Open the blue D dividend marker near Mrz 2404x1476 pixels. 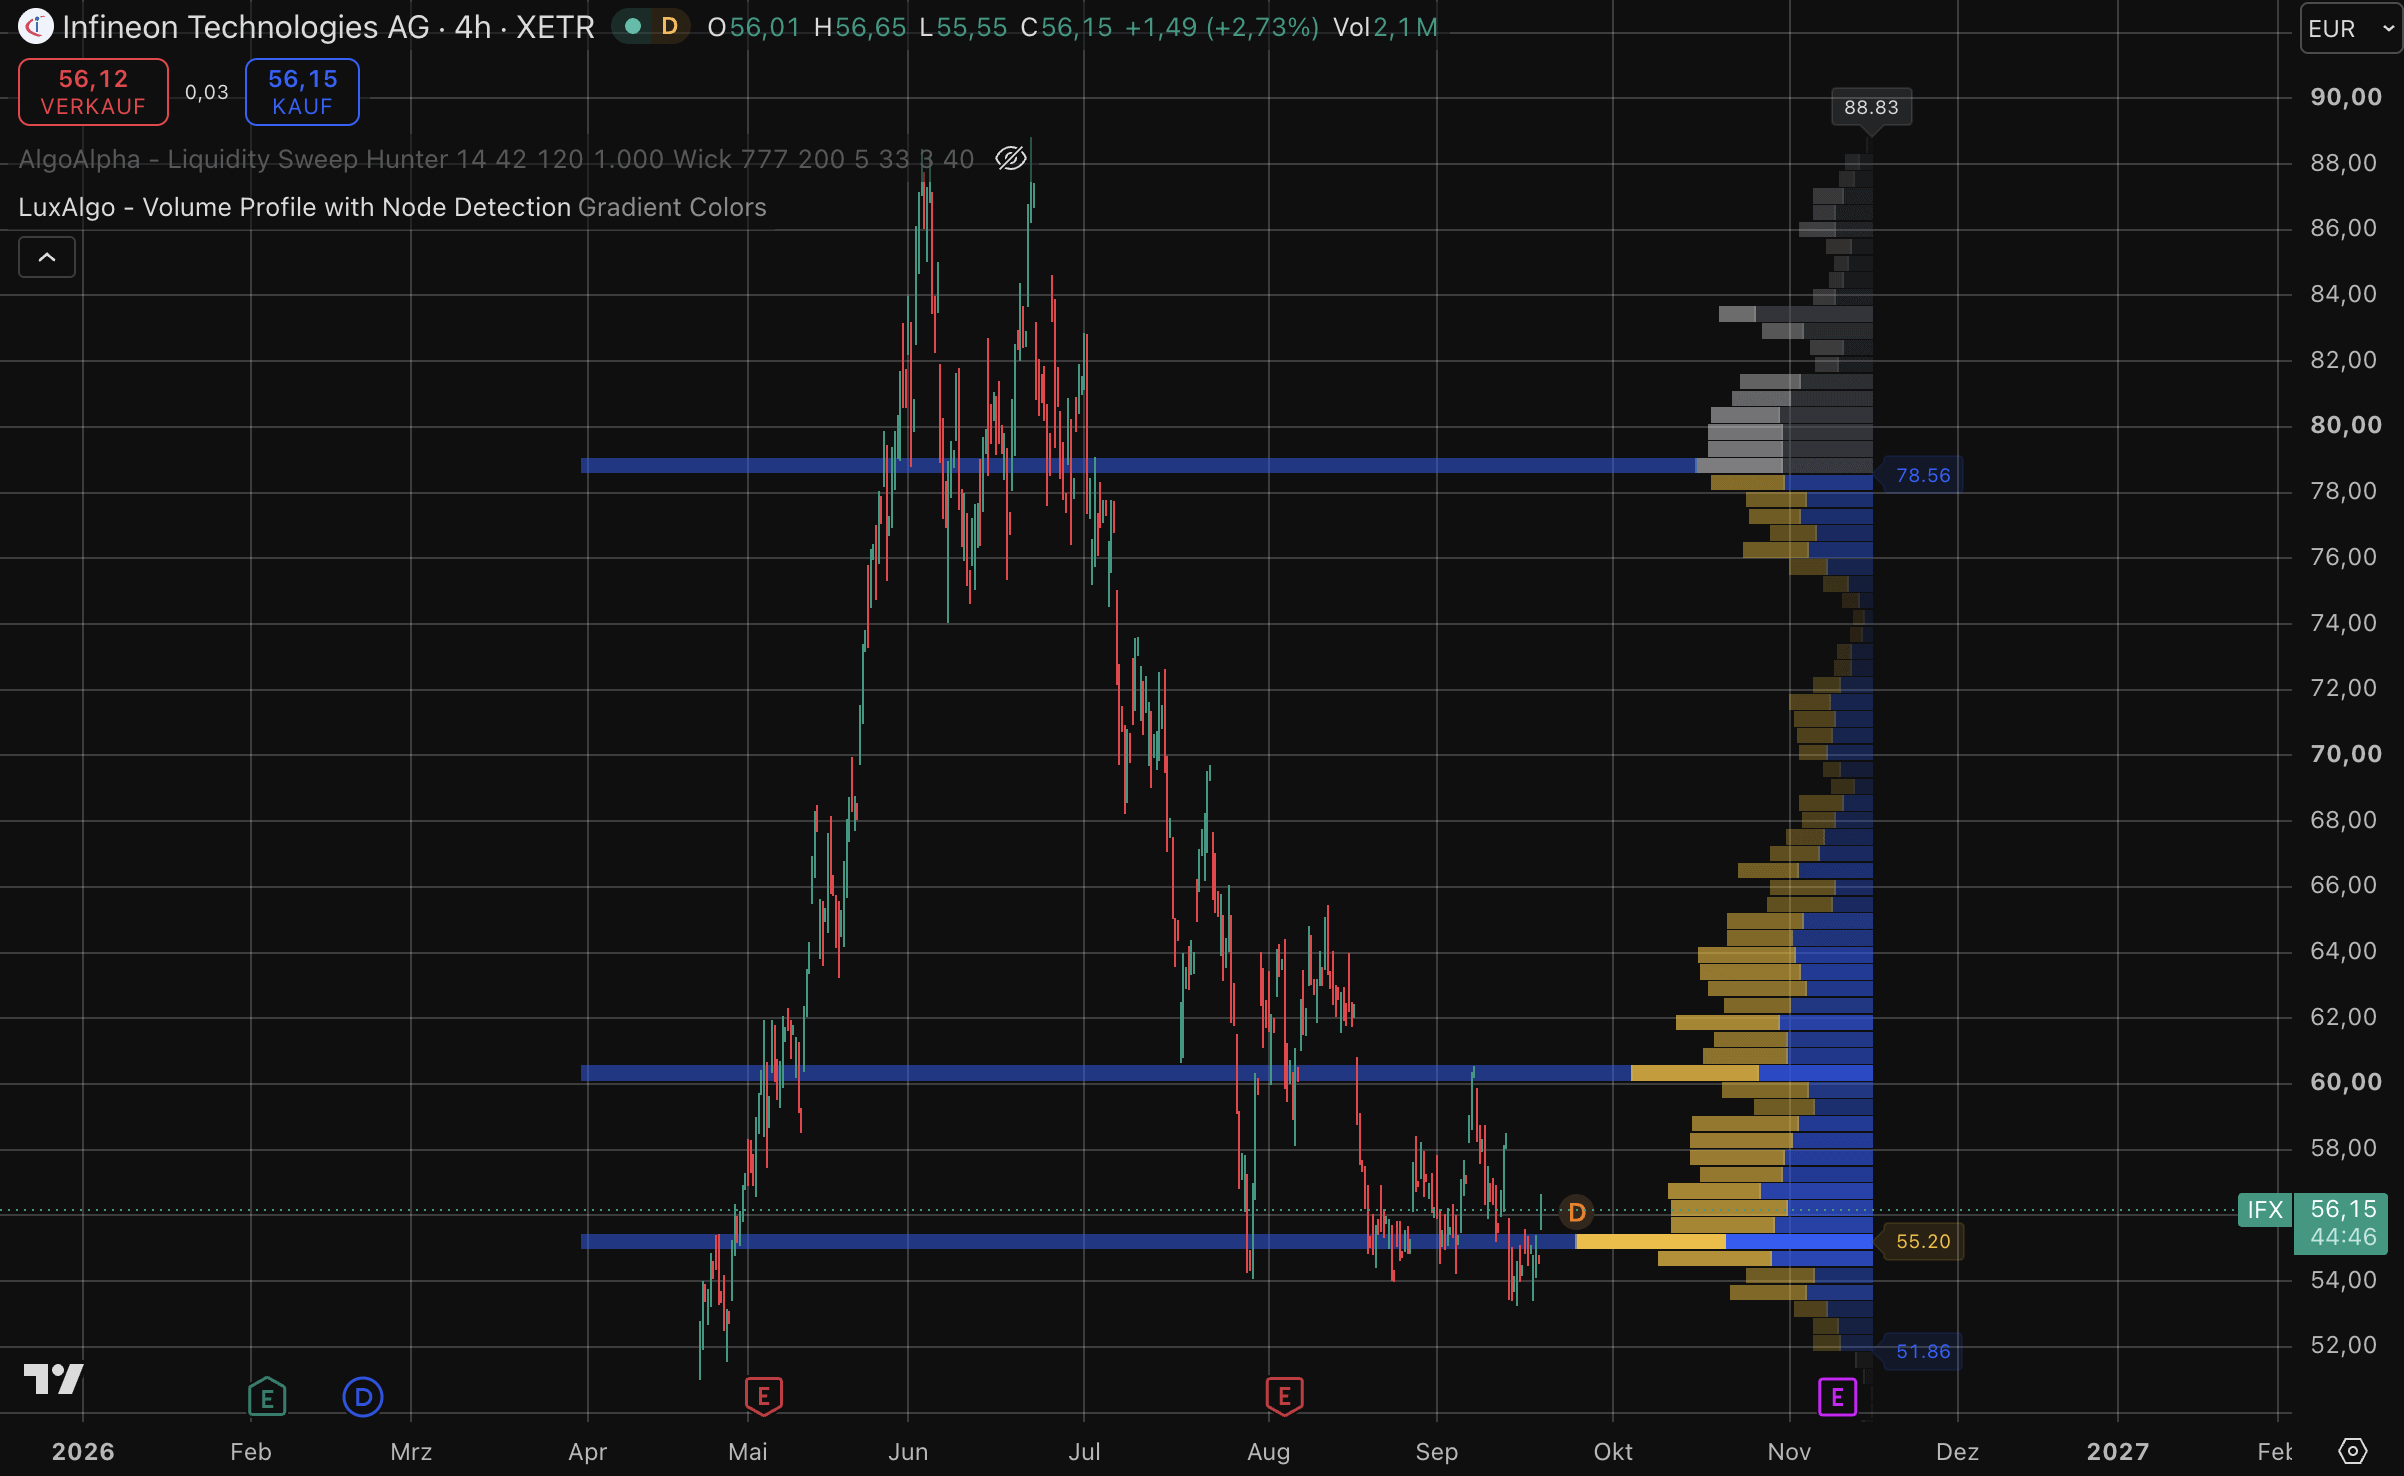(363, 1397)
